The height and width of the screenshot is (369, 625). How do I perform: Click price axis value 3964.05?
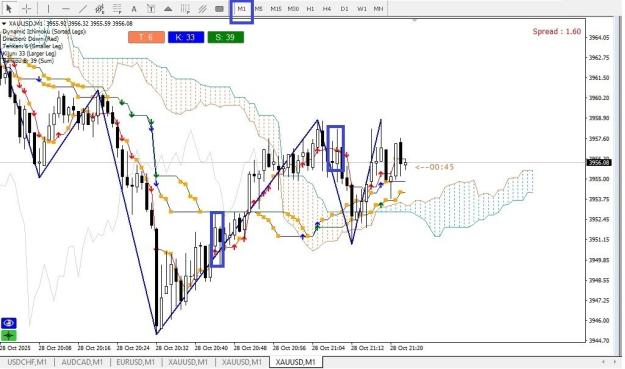pos(599,37)
